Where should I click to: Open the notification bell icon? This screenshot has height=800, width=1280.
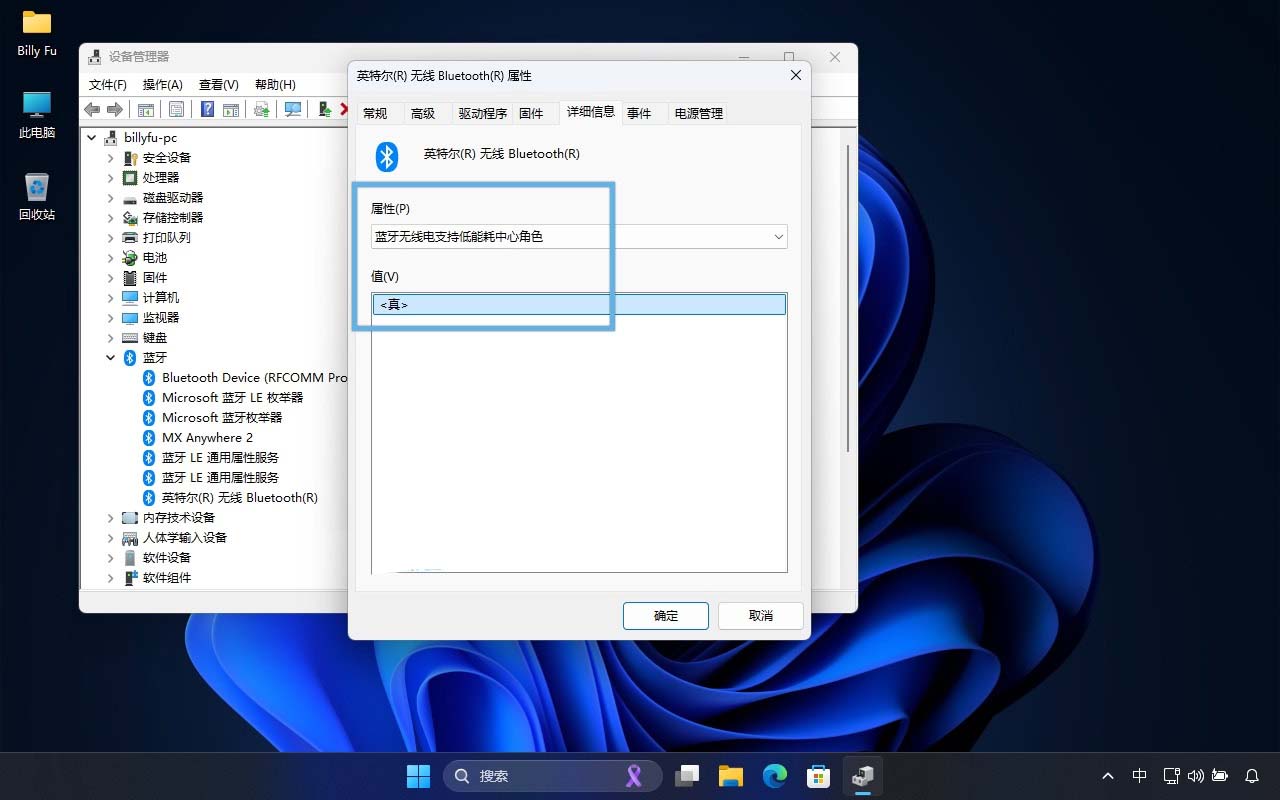coord(1252,776)
